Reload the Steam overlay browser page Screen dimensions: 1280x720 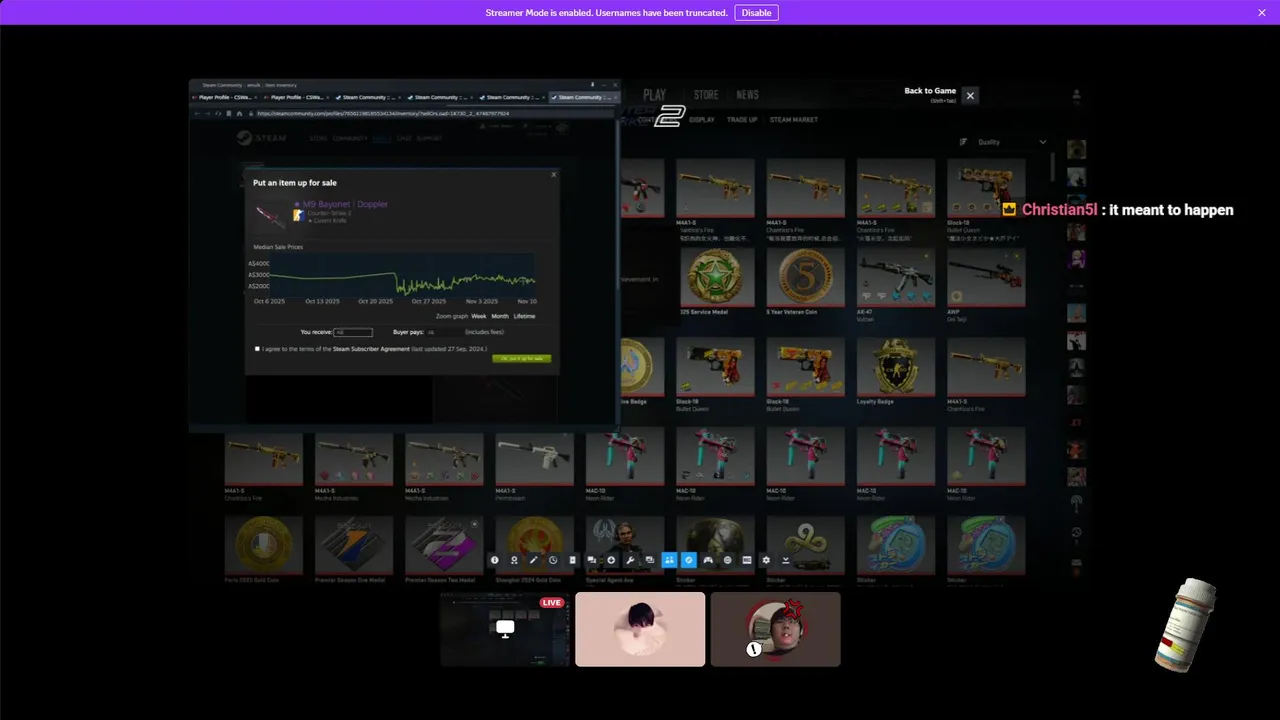point(218,114)
